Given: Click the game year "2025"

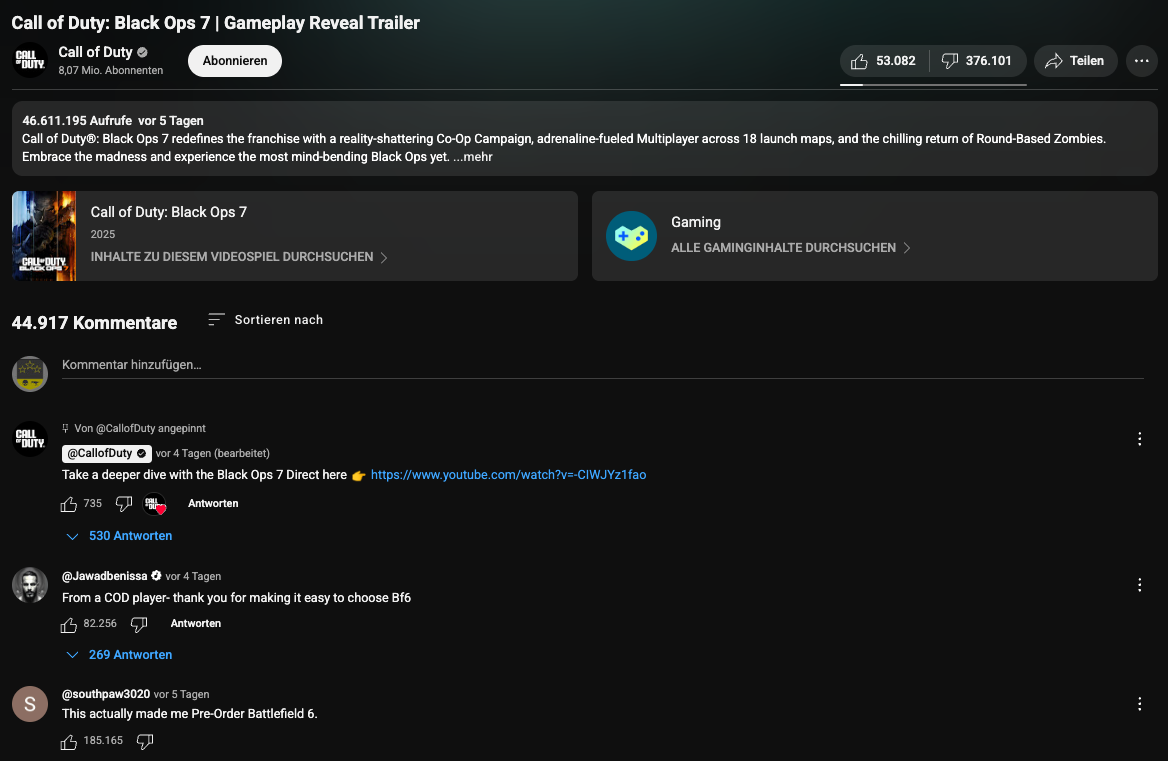Looking at the screenshot, I should click(103, 235).
